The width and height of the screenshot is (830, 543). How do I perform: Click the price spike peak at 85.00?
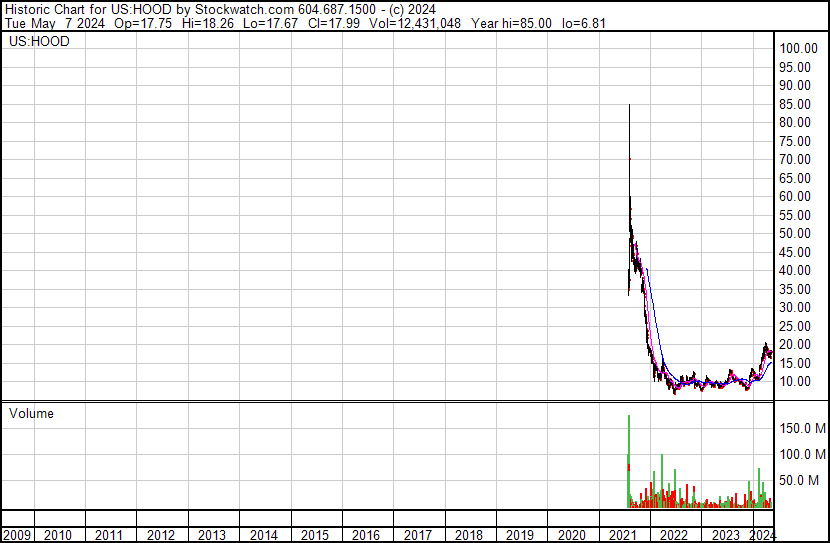[629, 105]
